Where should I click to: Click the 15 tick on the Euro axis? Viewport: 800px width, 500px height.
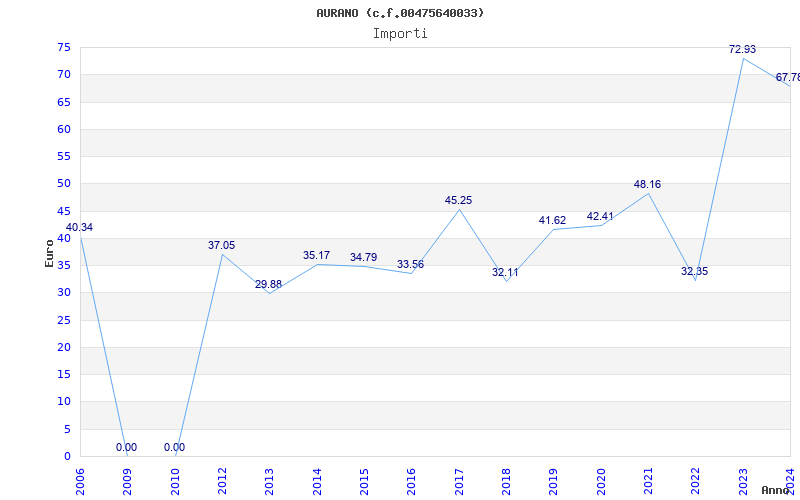click(x=64, y=374)
